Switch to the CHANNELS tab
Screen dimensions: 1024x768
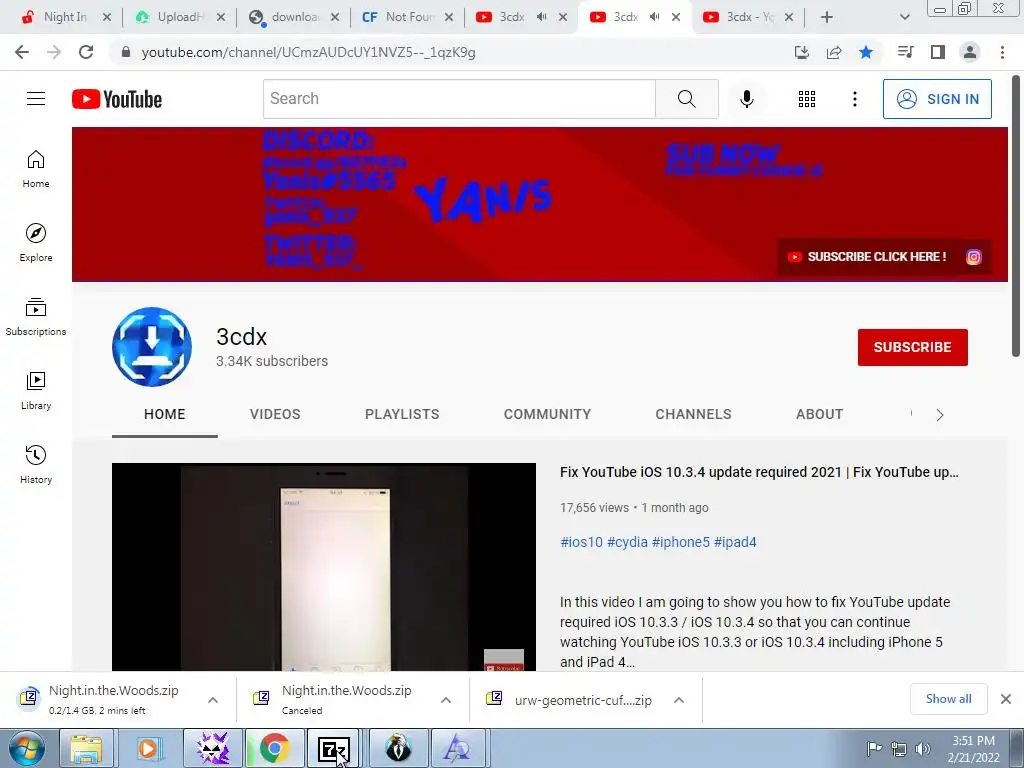point(694,414)
